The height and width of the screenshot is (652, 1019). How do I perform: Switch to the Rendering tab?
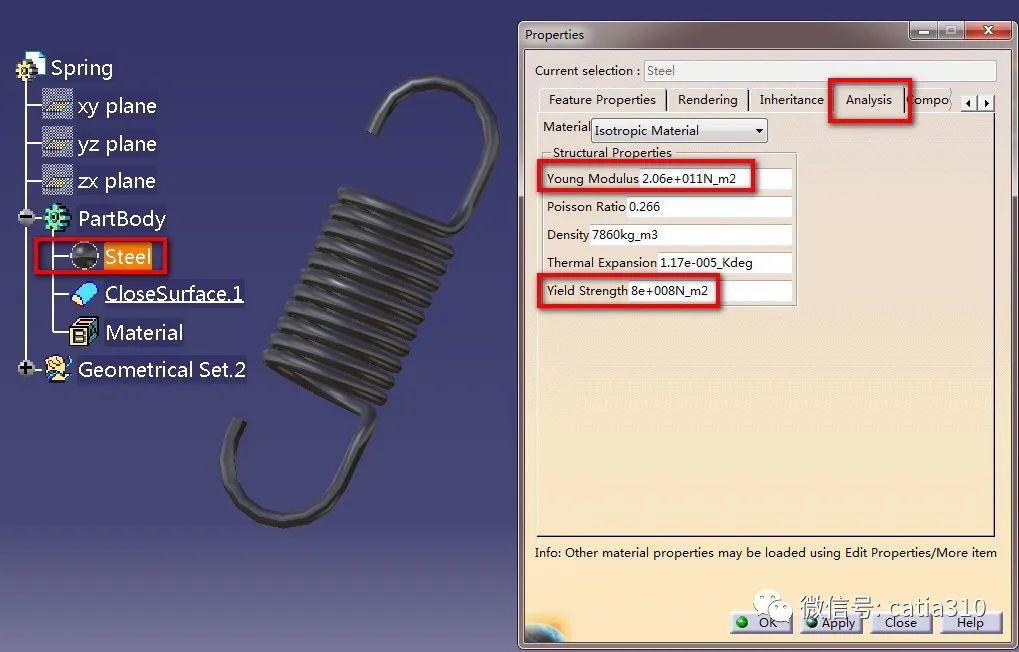(707, 100)
